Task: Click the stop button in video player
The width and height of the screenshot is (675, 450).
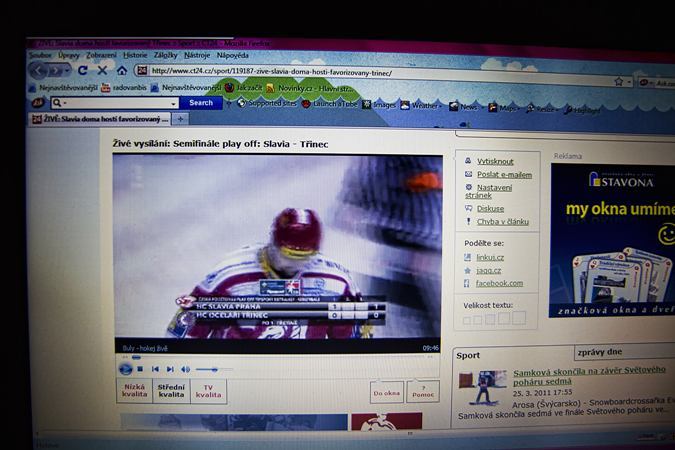Action: point(140,369)
